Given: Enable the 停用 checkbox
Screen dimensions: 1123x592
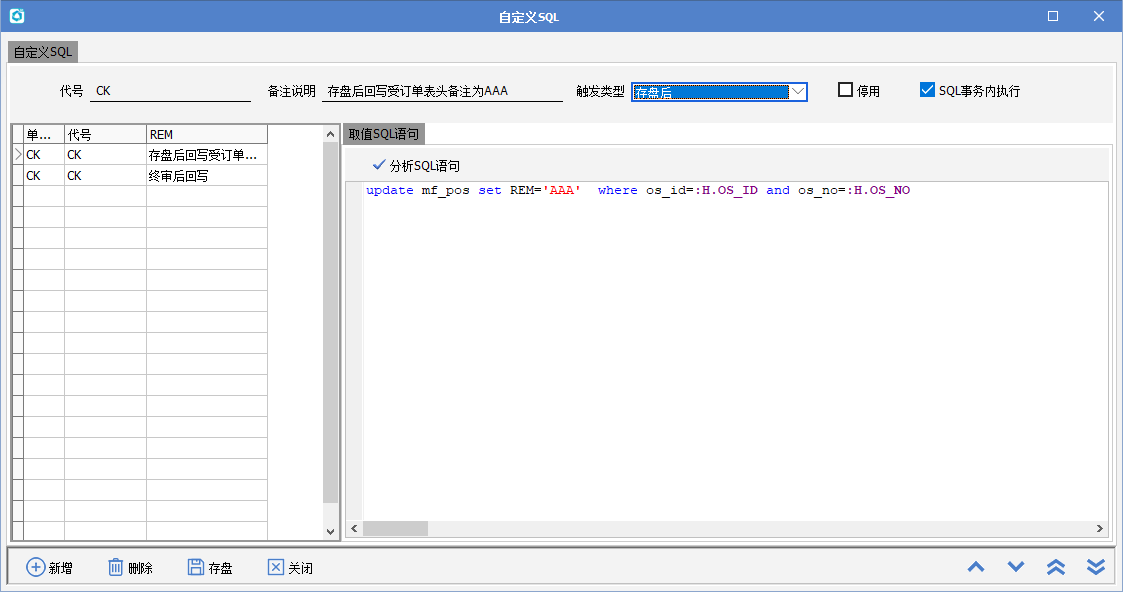Looking at the screenshot, I should [x=846, y=90].
